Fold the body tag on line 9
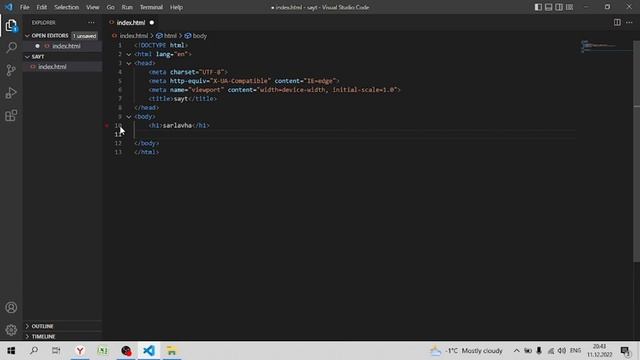 [129, 117]
